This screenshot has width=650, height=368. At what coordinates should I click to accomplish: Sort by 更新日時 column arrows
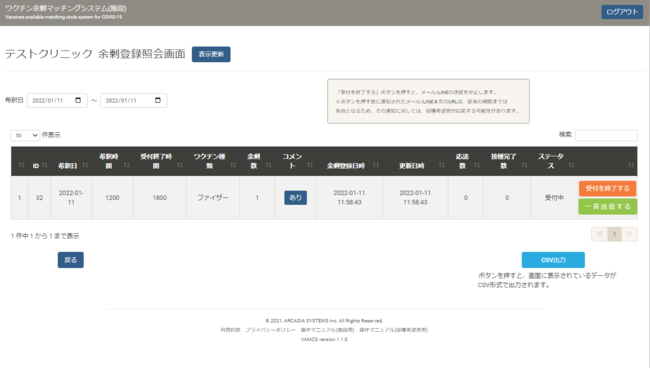click(441, 165)
